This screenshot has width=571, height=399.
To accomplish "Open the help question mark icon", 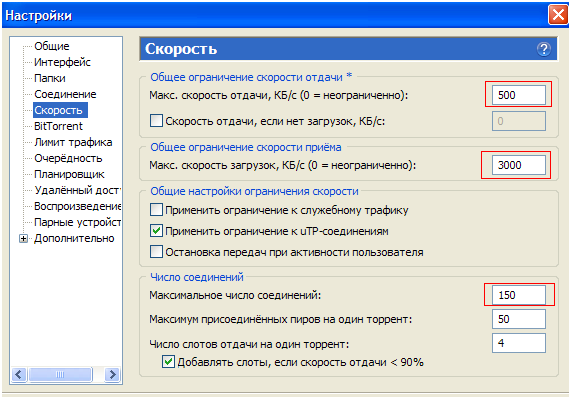I will (x=543, y=49).
